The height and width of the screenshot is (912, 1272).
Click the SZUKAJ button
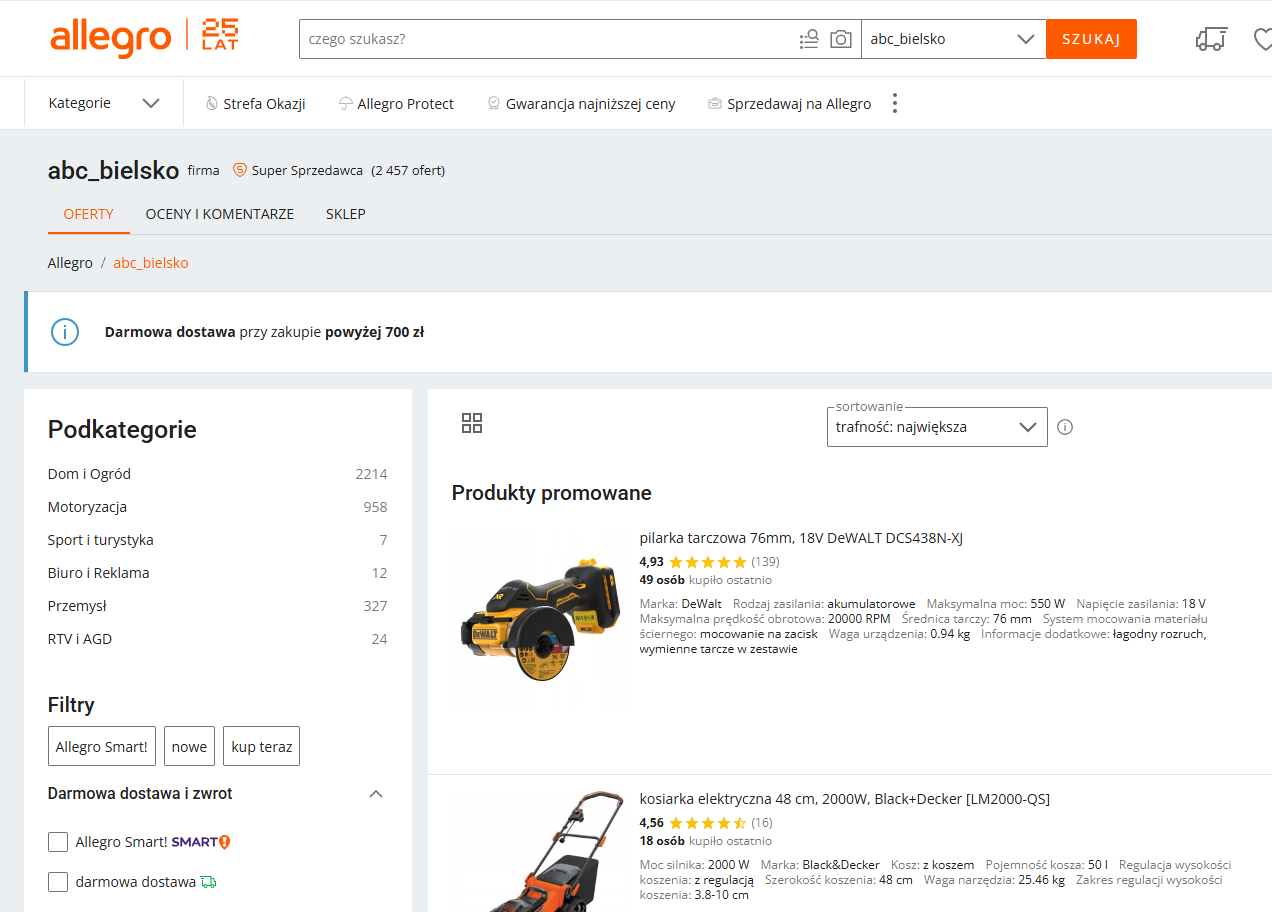1091,39
